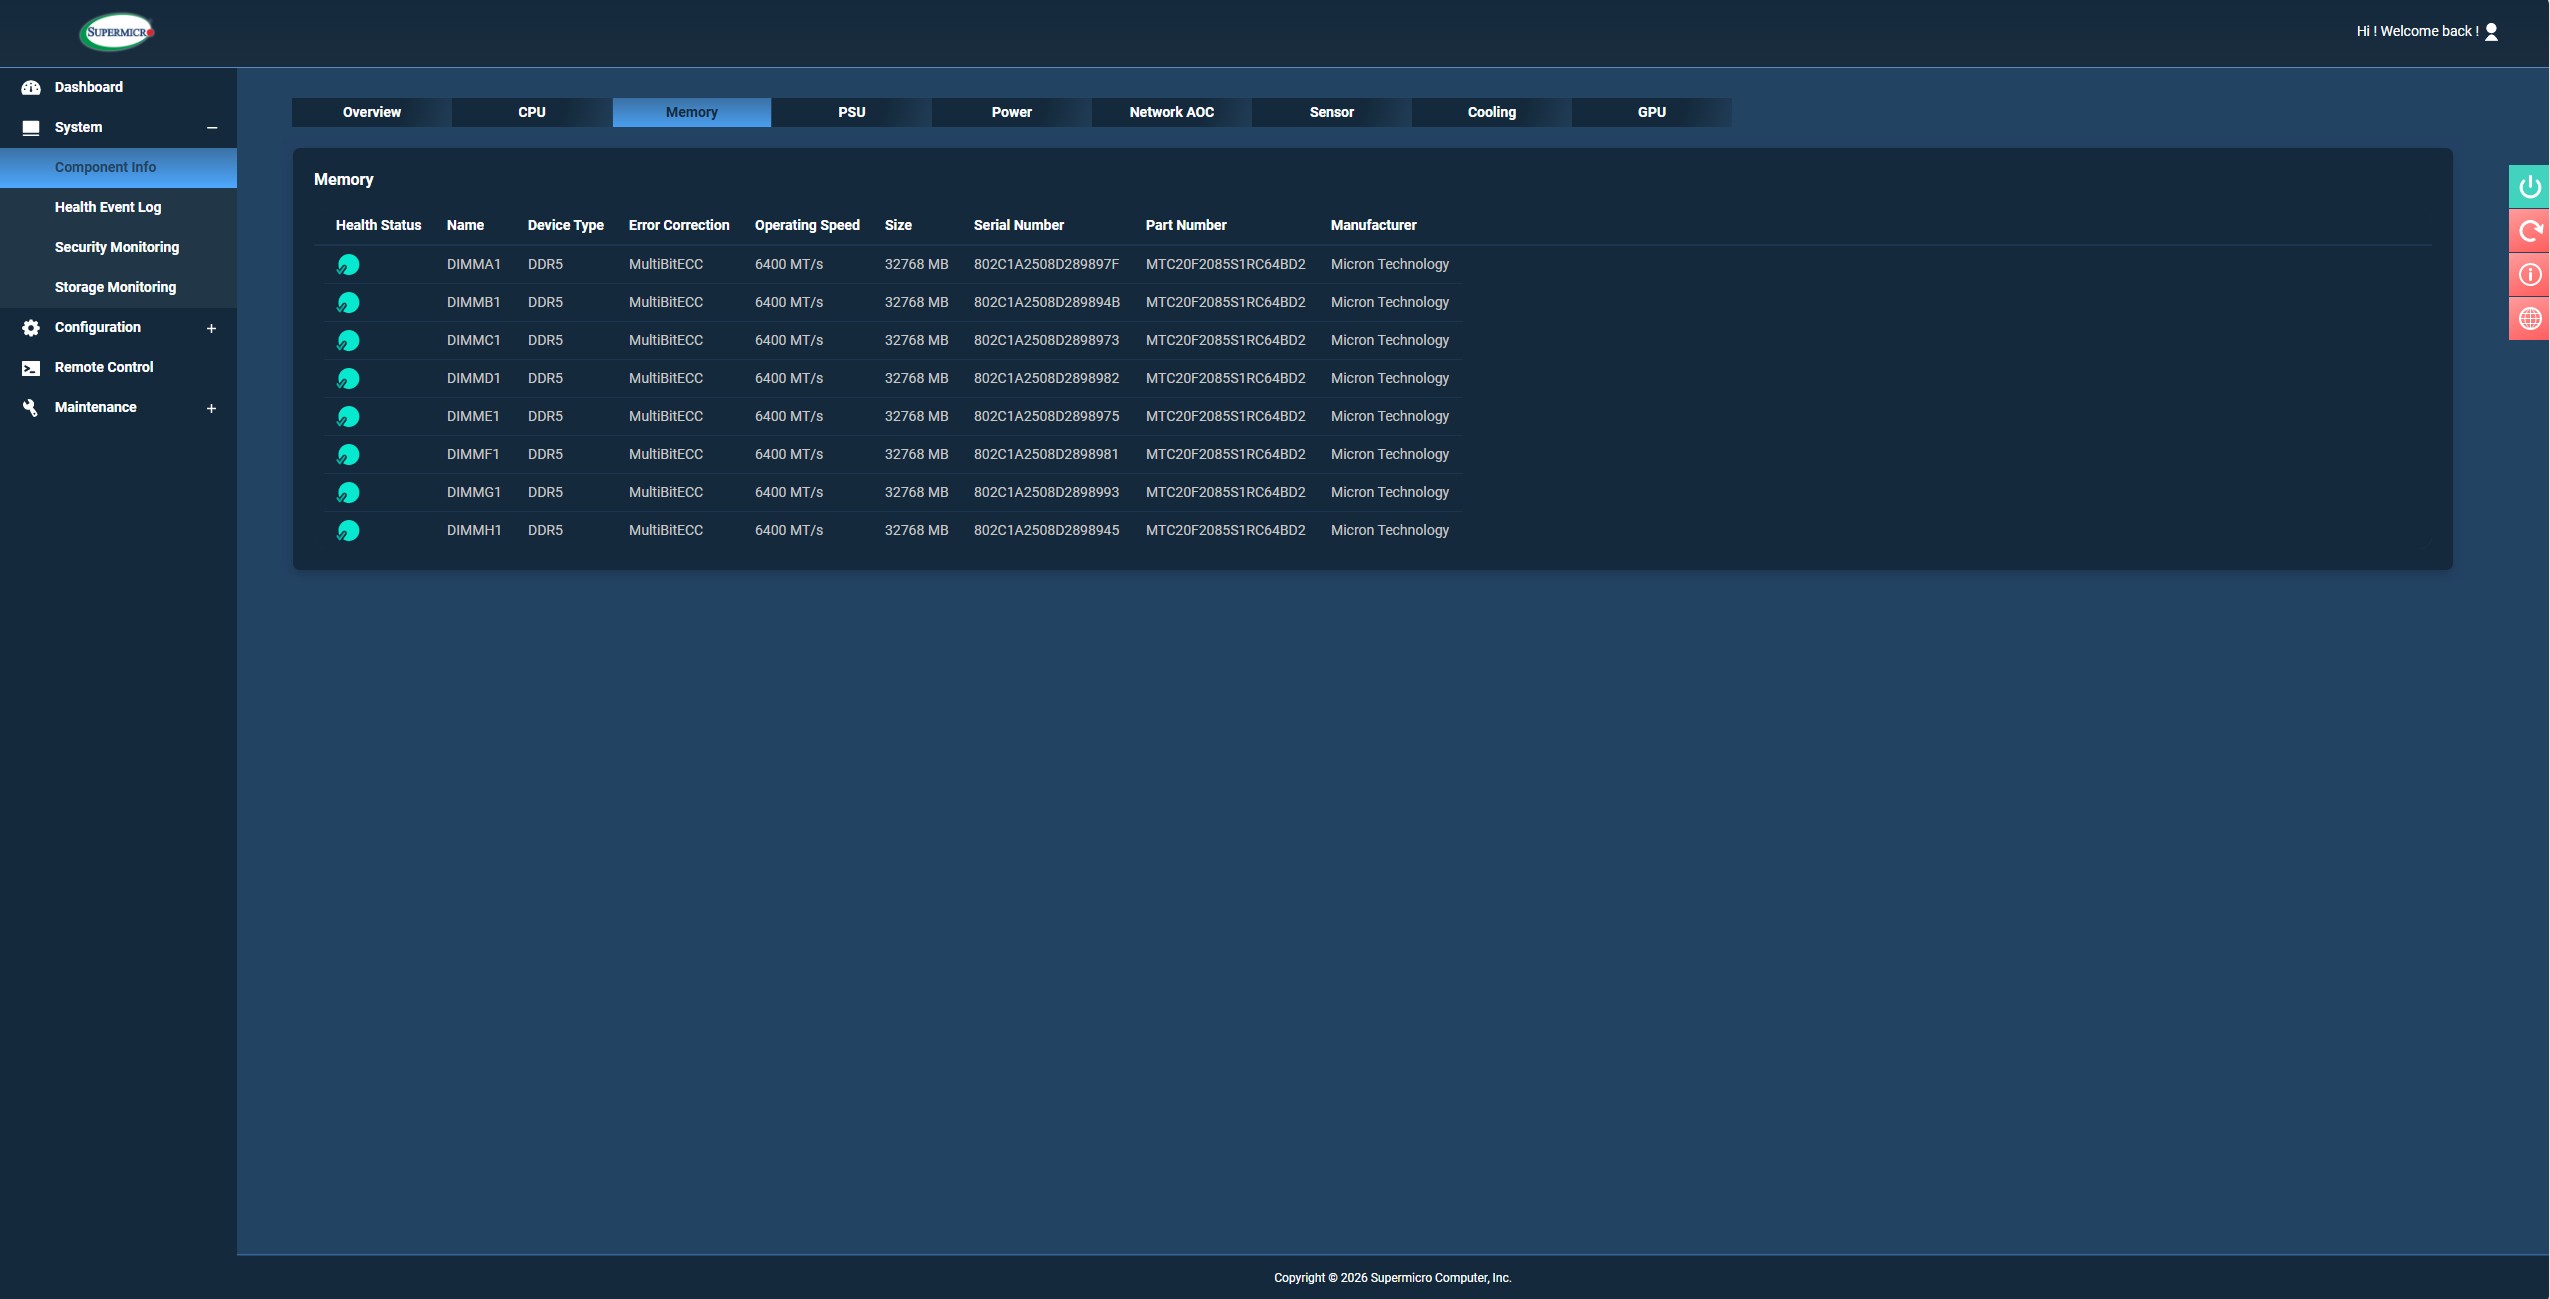Click the Supermicro logo

(x=117, y=32)
